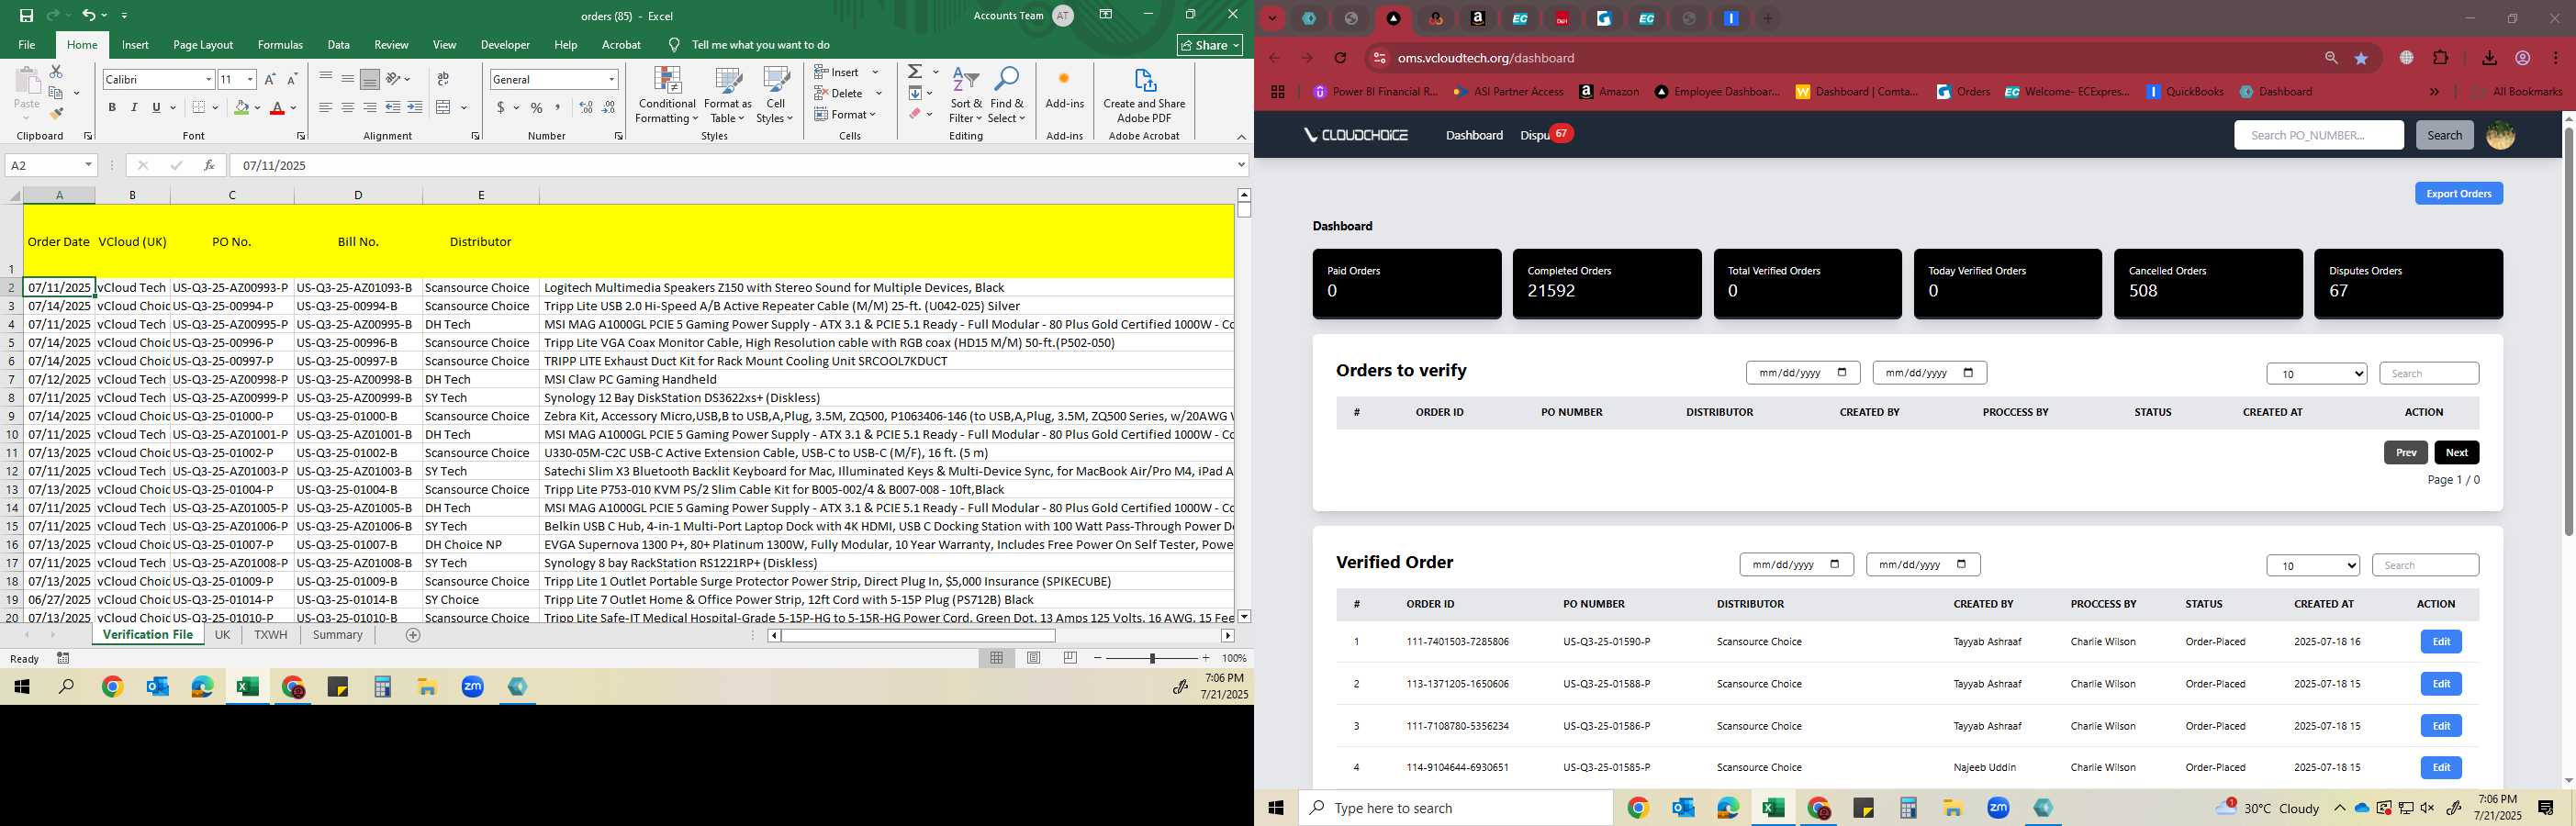
Task: Bookmark this page with the star icon
Action: click(x=2362, y=58)
